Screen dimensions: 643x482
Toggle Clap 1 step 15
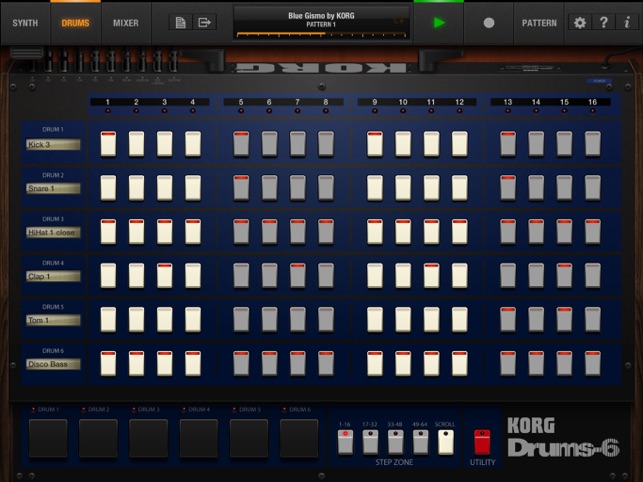tap(565, 275)
